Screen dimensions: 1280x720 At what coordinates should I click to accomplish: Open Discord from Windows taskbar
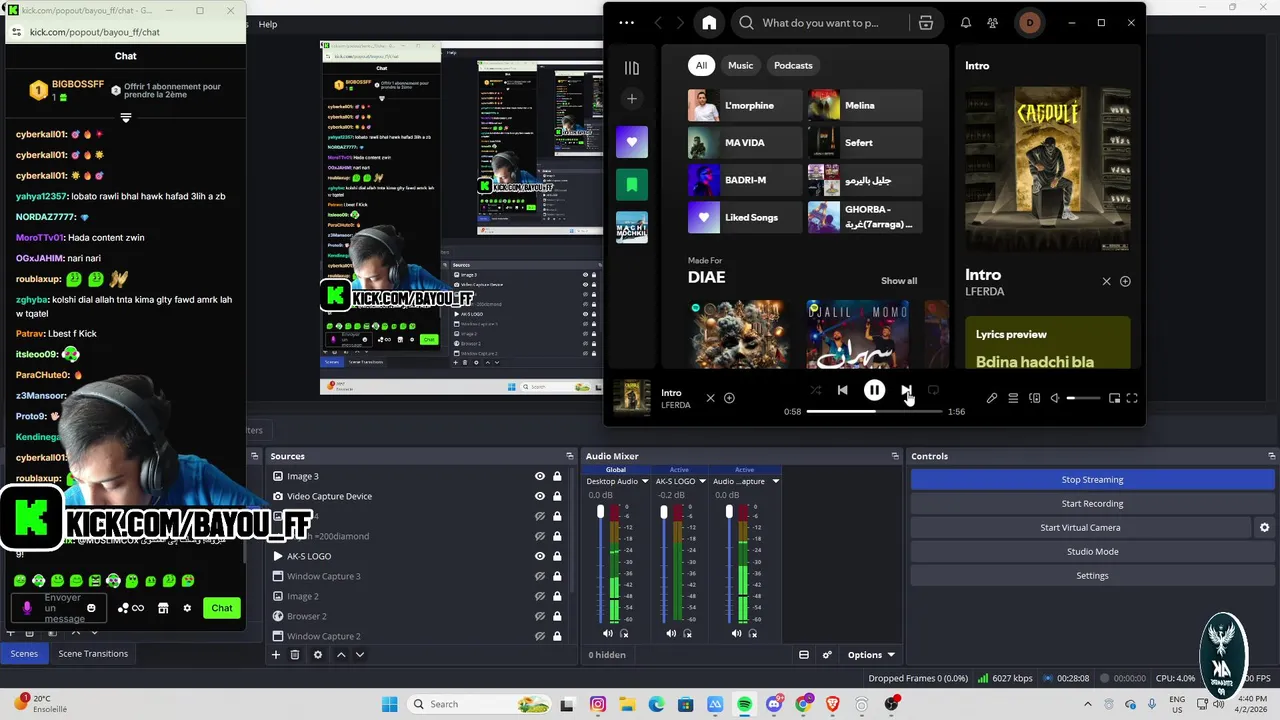(x=774, y=704)
